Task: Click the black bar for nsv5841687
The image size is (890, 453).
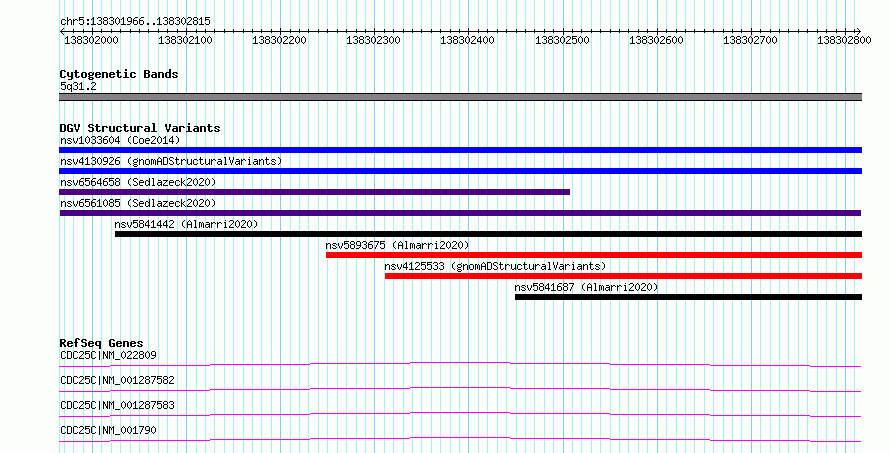Action: [x=689, y=297]
